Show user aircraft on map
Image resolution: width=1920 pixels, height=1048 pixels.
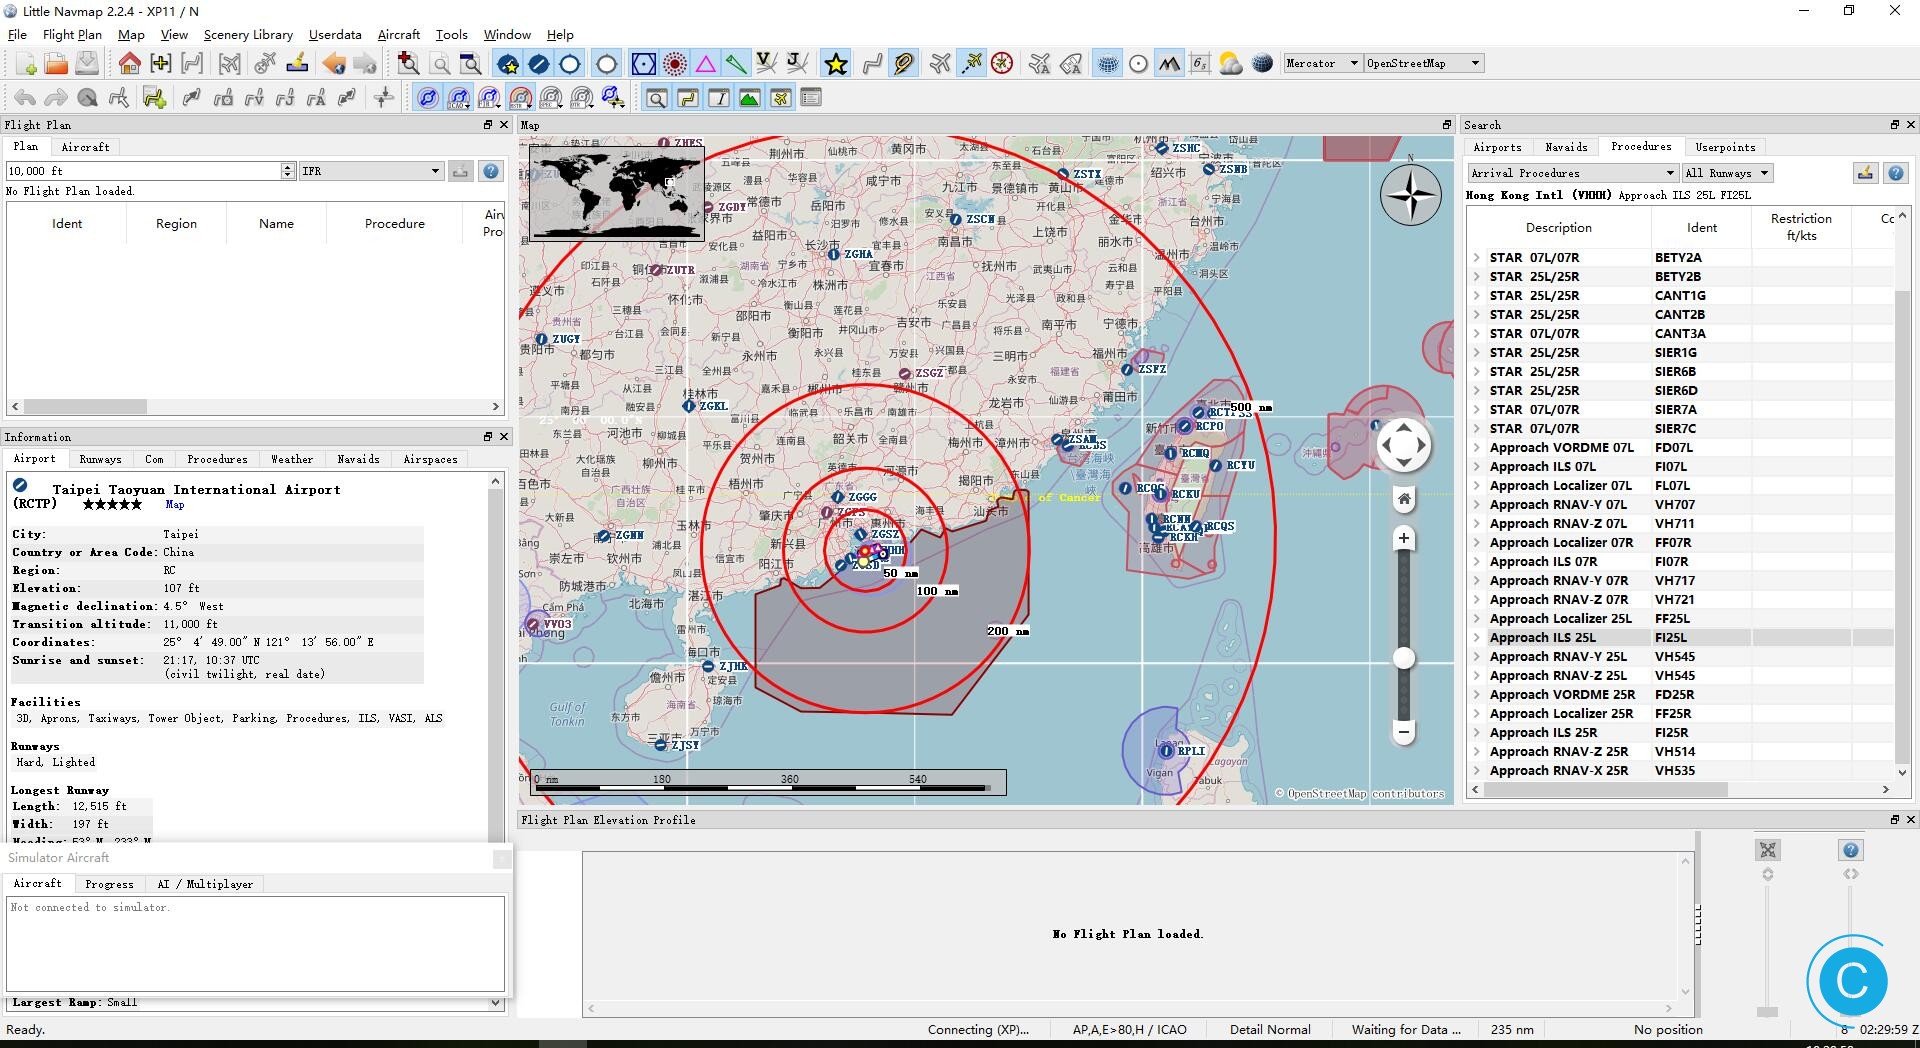pos(940,64)
